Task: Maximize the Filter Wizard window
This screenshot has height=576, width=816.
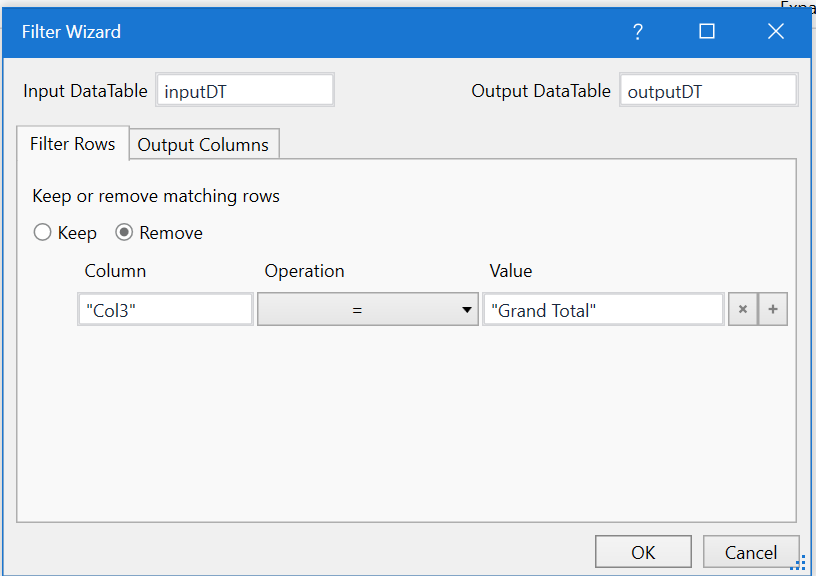Action: coord(707,32)
